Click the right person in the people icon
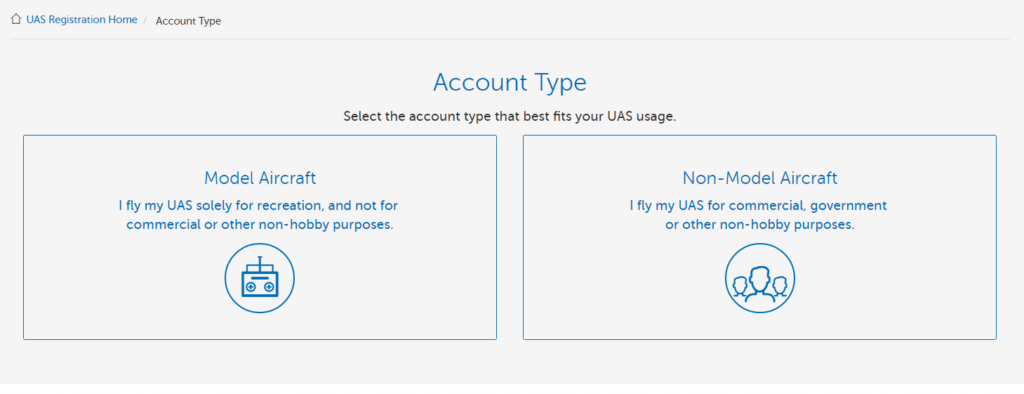1024x394 pixels. (x=780, y=286)
